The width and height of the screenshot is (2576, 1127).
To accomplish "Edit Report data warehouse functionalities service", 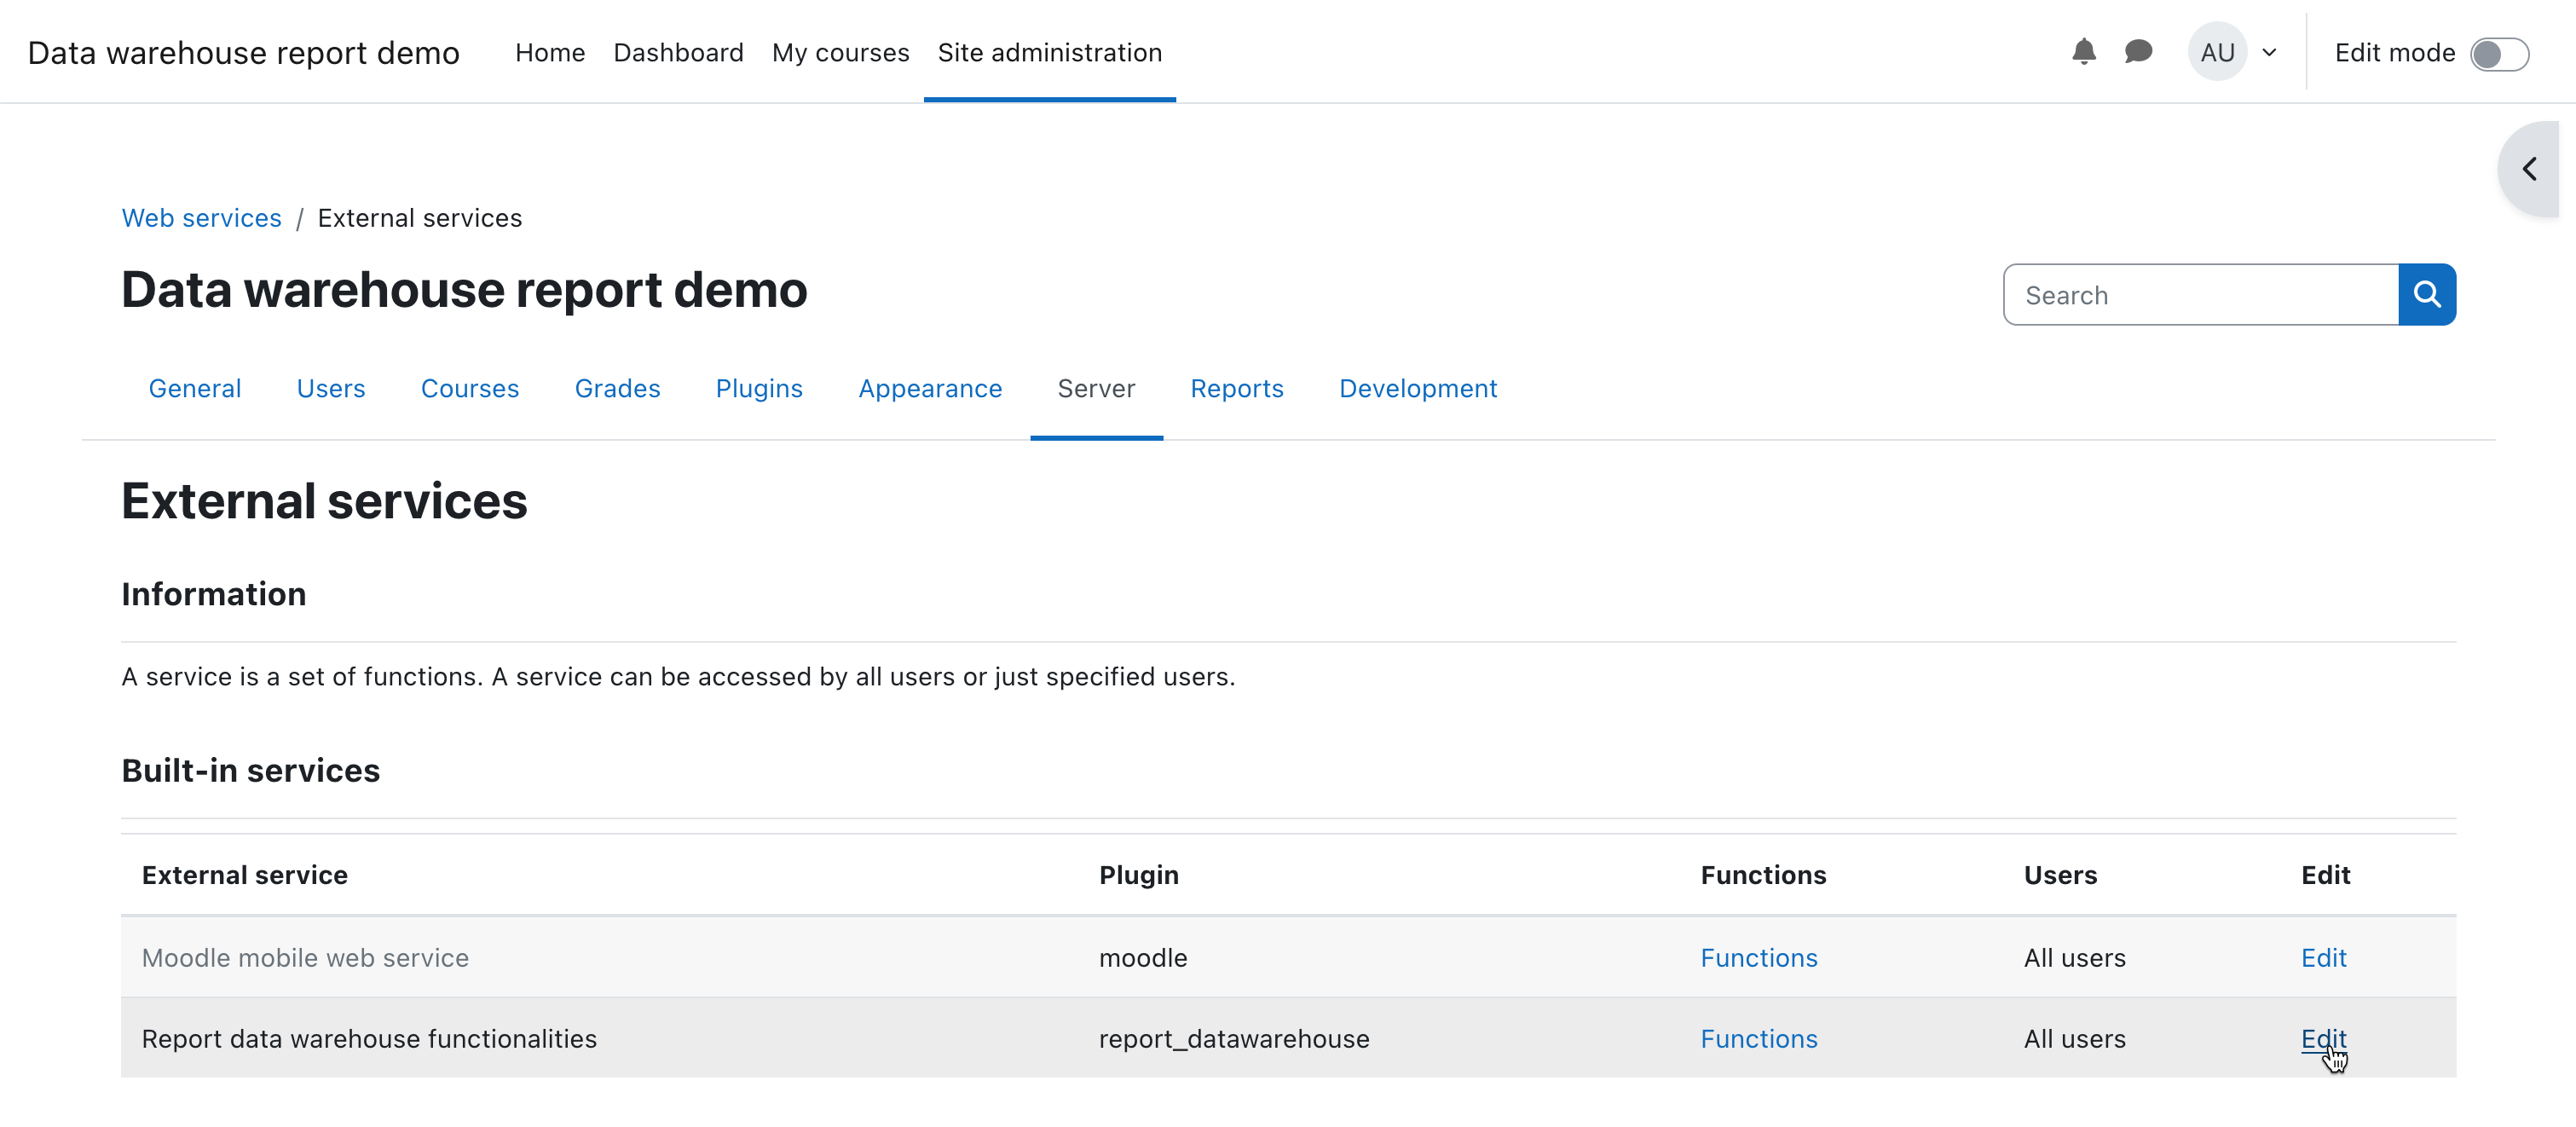I will click(2323, 1039).
